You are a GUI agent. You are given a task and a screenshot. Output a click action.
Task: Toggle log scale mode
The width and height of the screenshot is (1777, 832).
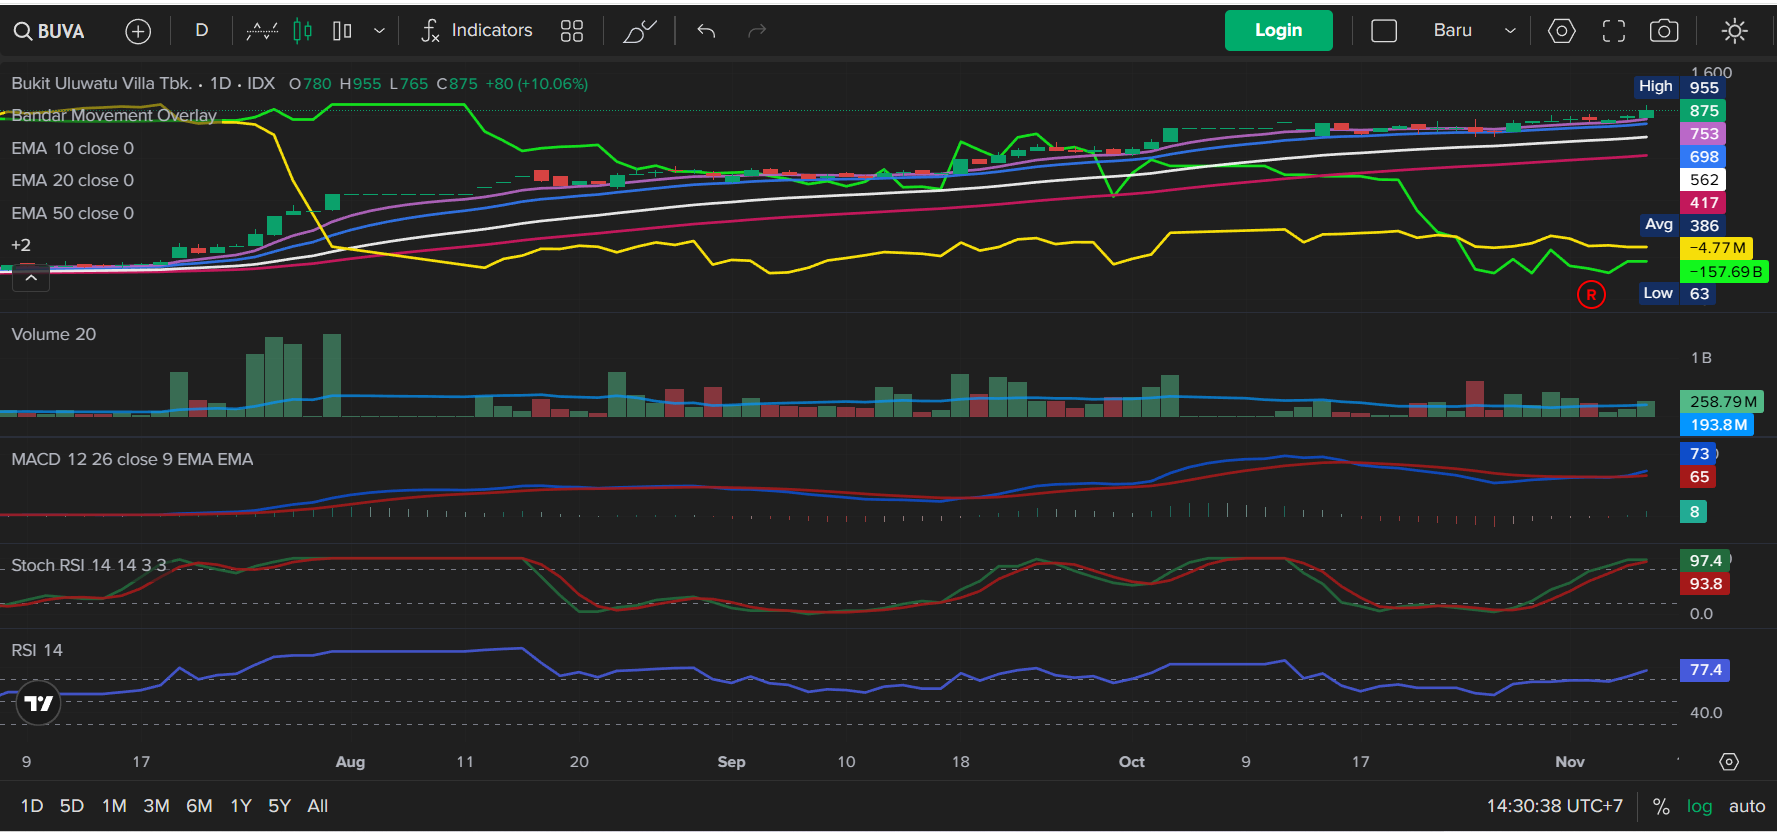[1699, 806]
